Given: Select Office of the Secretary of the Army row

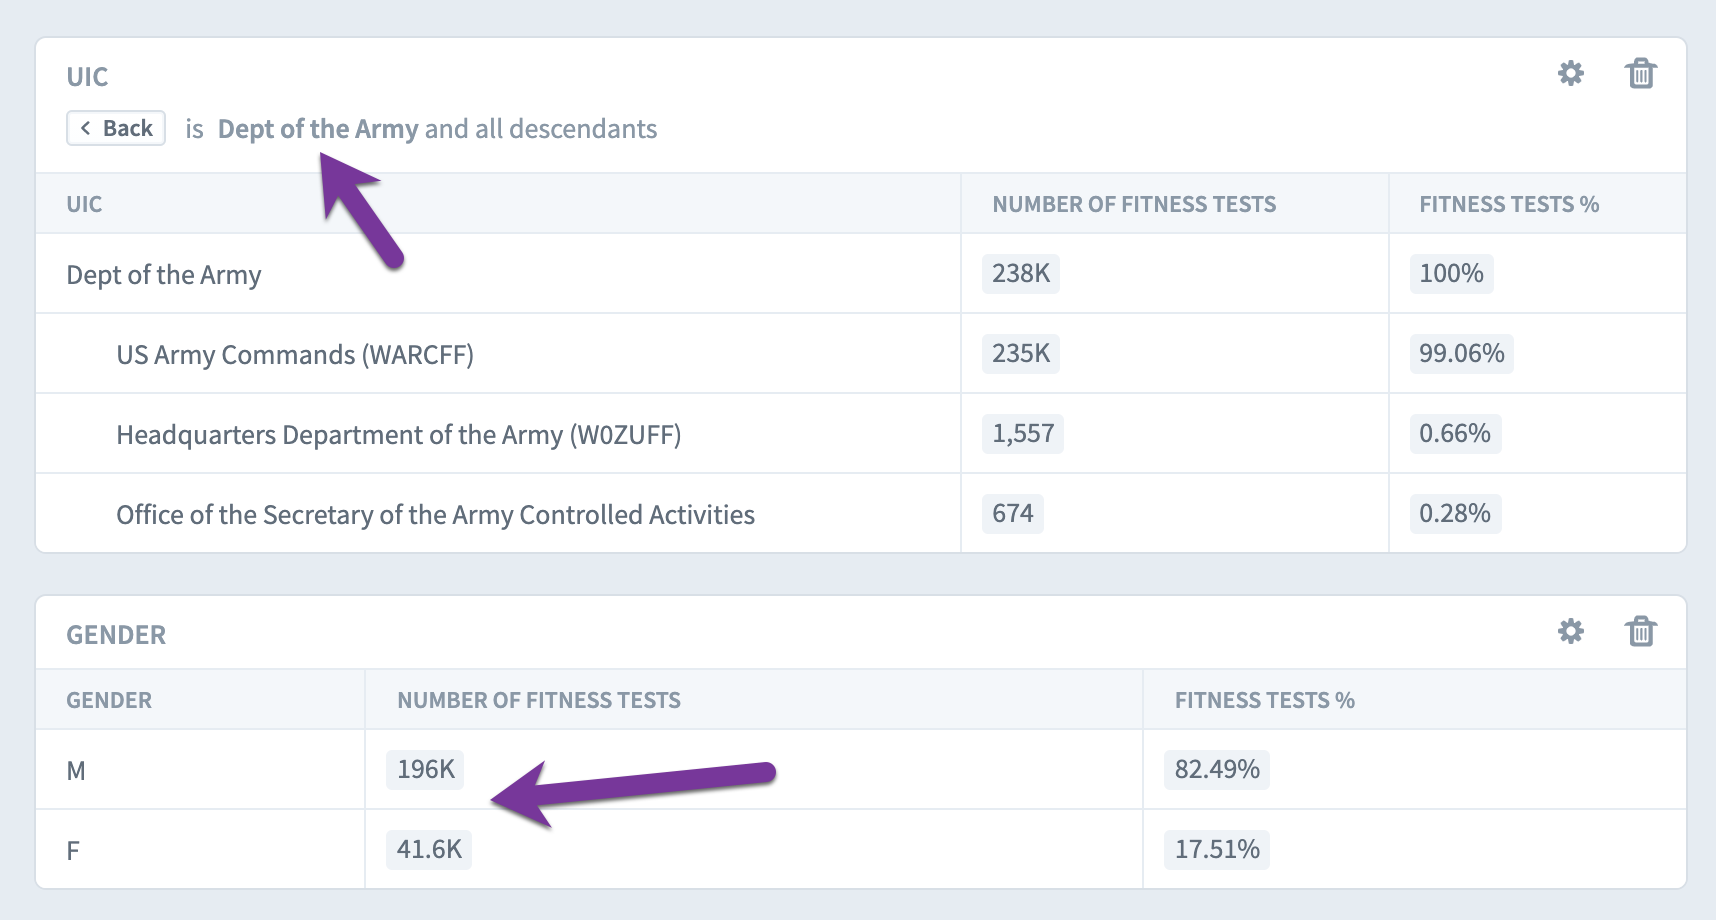Looking at the screenshot, I should [861, 513].
